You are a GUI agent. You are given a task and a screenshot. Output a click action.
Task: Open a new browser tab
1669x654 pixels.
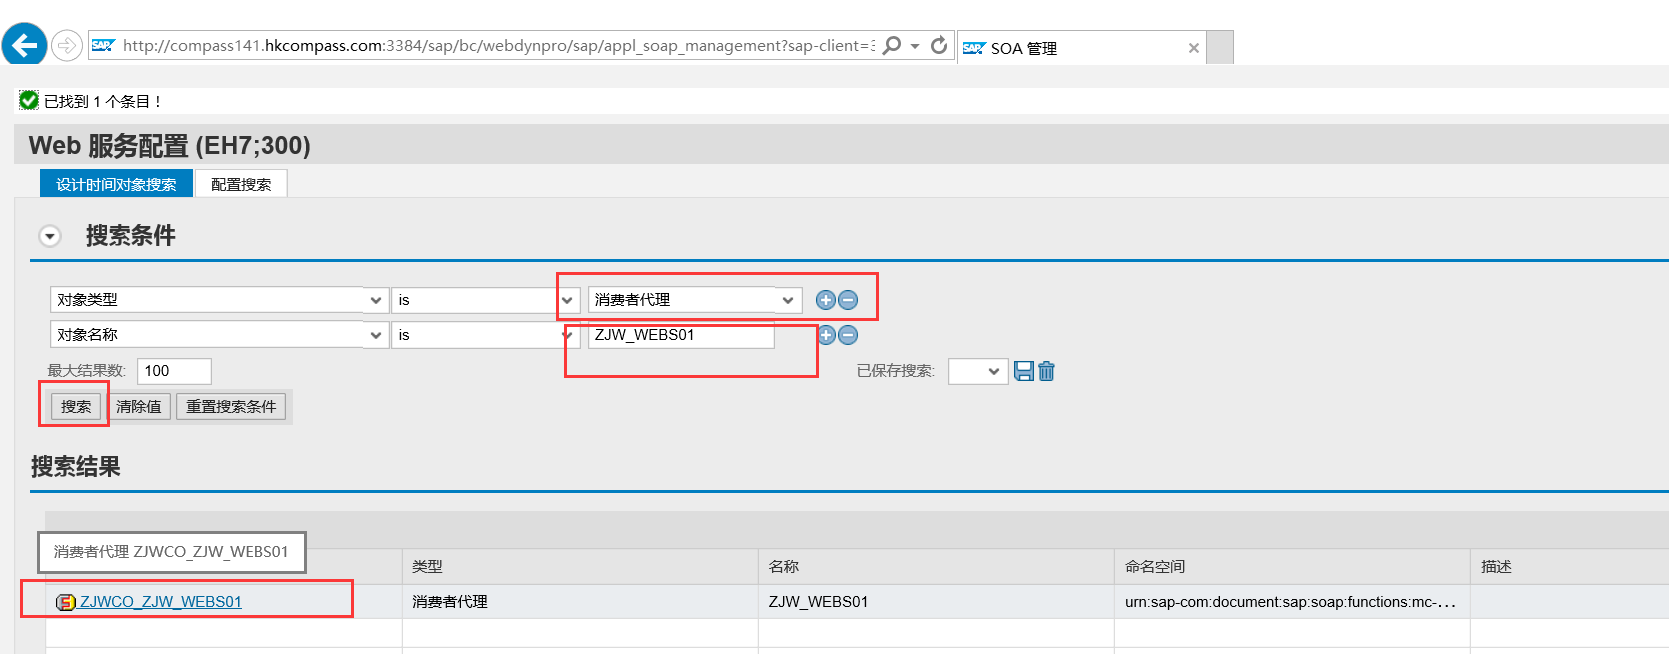(1220, 48)
